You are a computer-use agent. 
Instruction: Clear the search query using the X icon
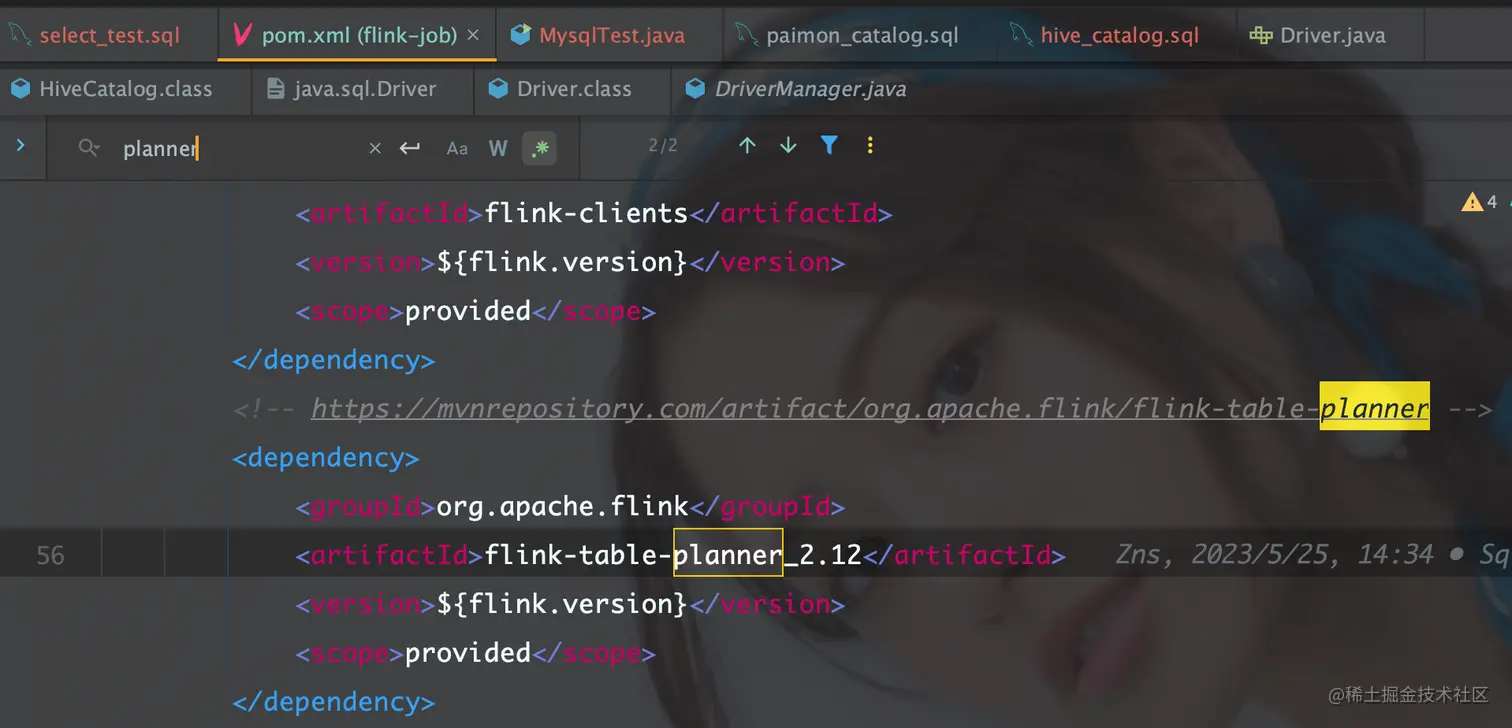[375, 147]
